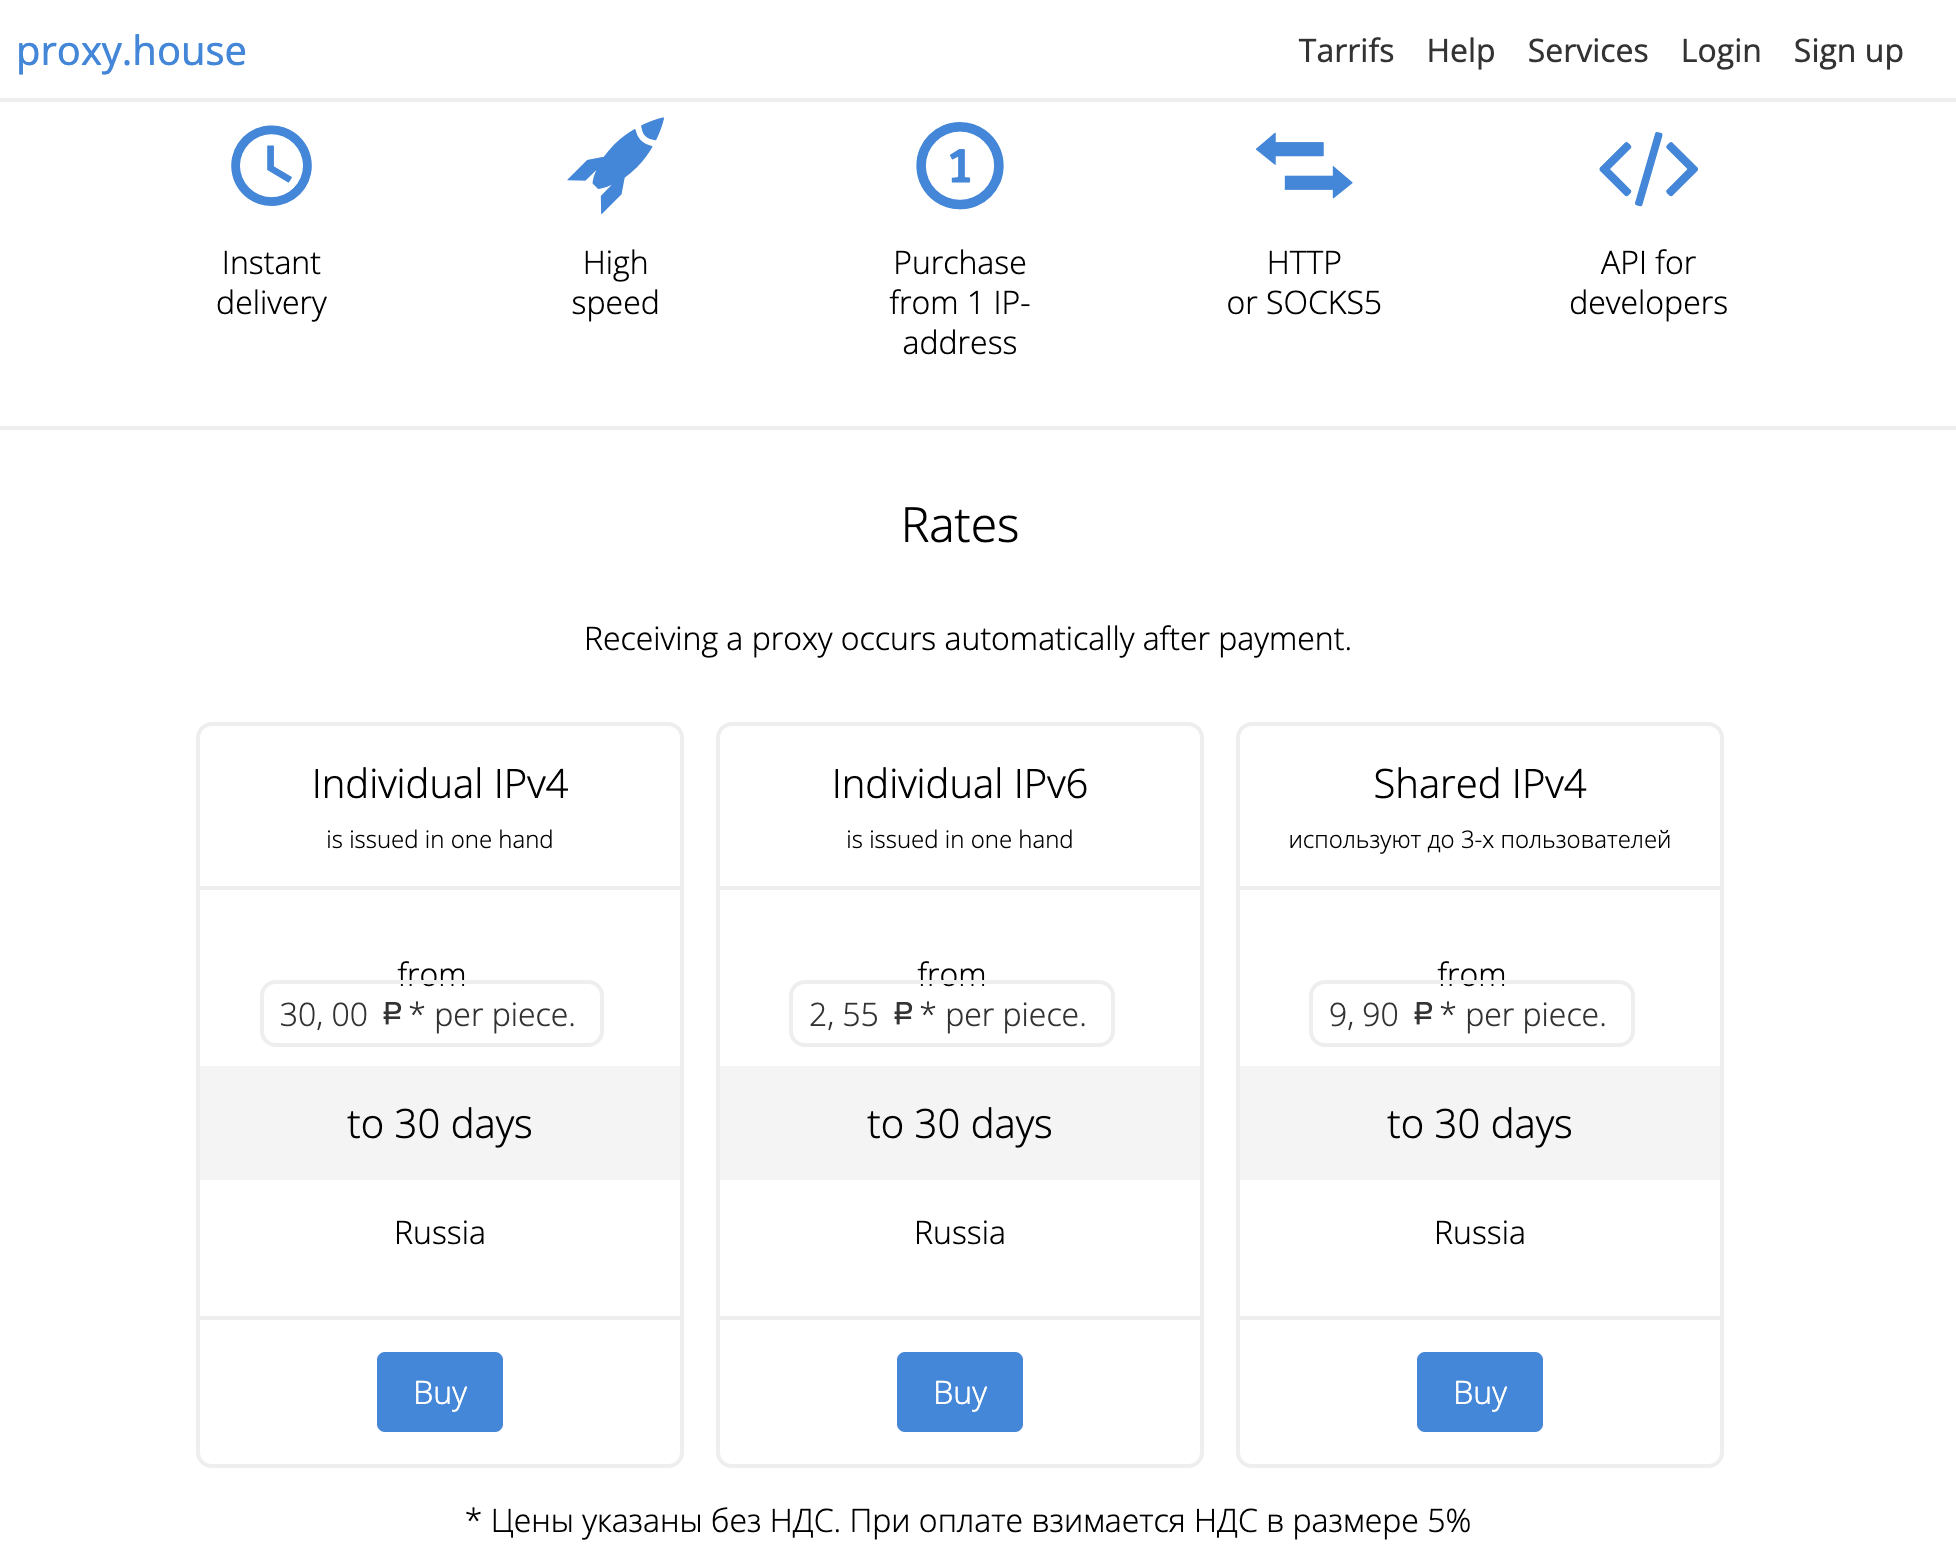The width and height of the screenshot is (1956, 1548).
Task: Go to Services in the navigation
Action: 1587,51
